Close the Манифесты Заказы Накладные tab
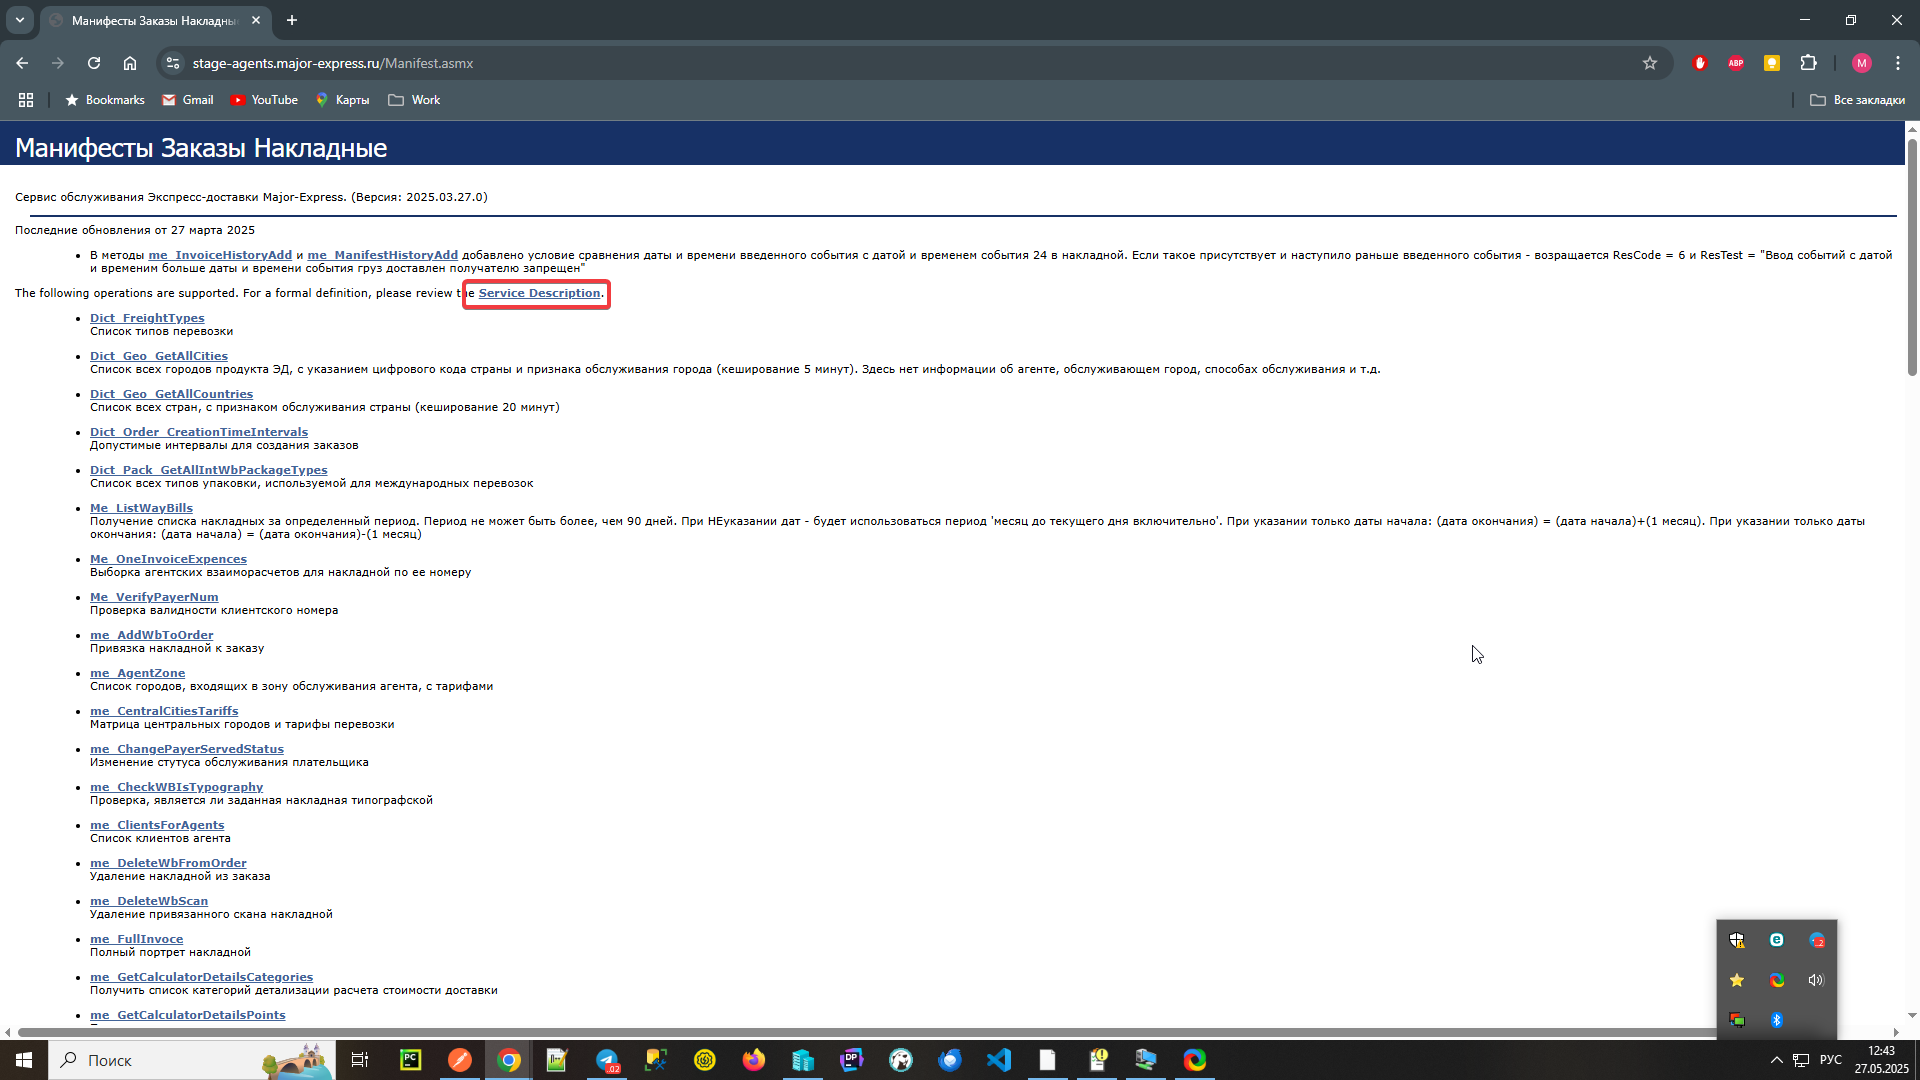This screenshot has width=1920, height=1080. 256,20
